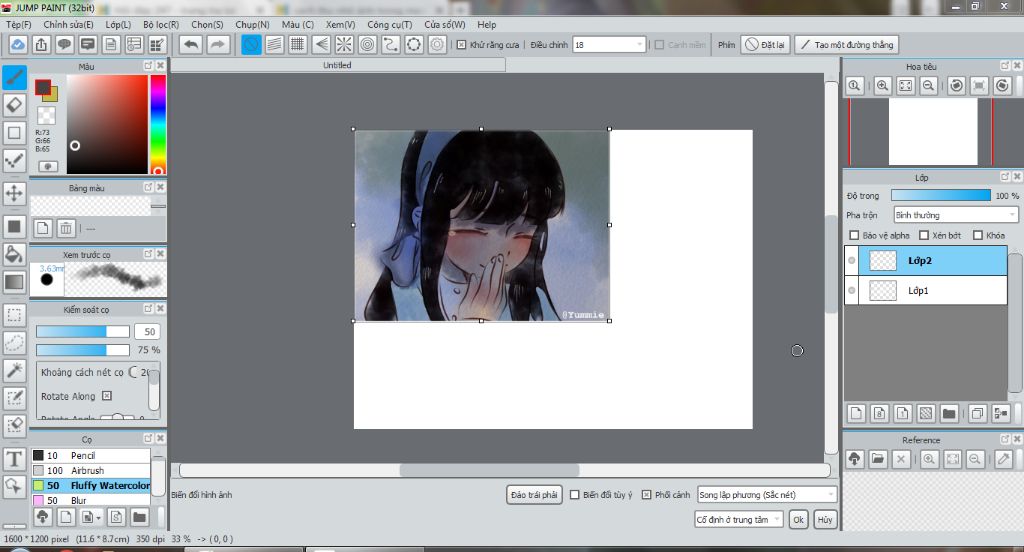Open snap settings gear icon
Screen dimensions: 1024x552
point(437,44)
